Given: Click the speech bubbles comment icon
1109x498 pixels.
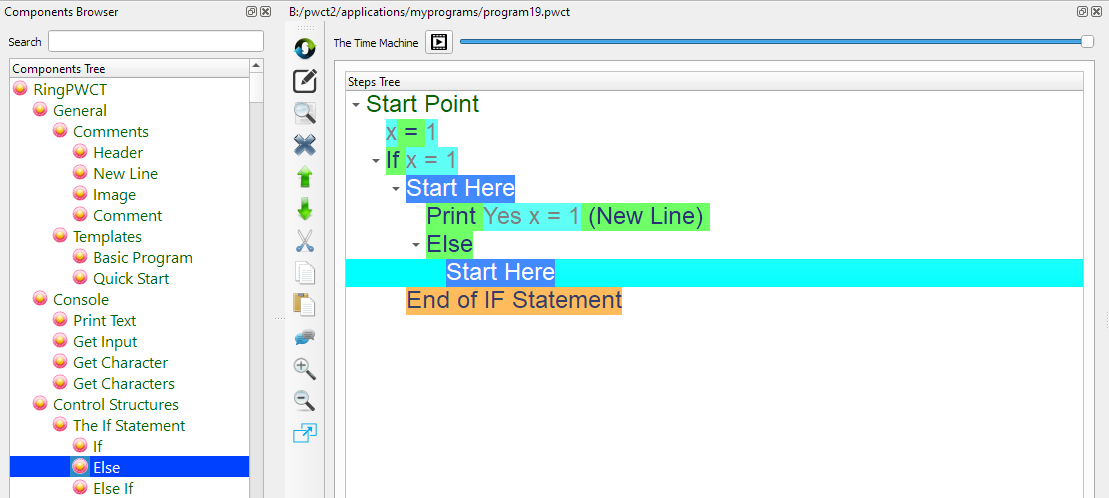Looking at the screenshot, I should click(305, 337).
